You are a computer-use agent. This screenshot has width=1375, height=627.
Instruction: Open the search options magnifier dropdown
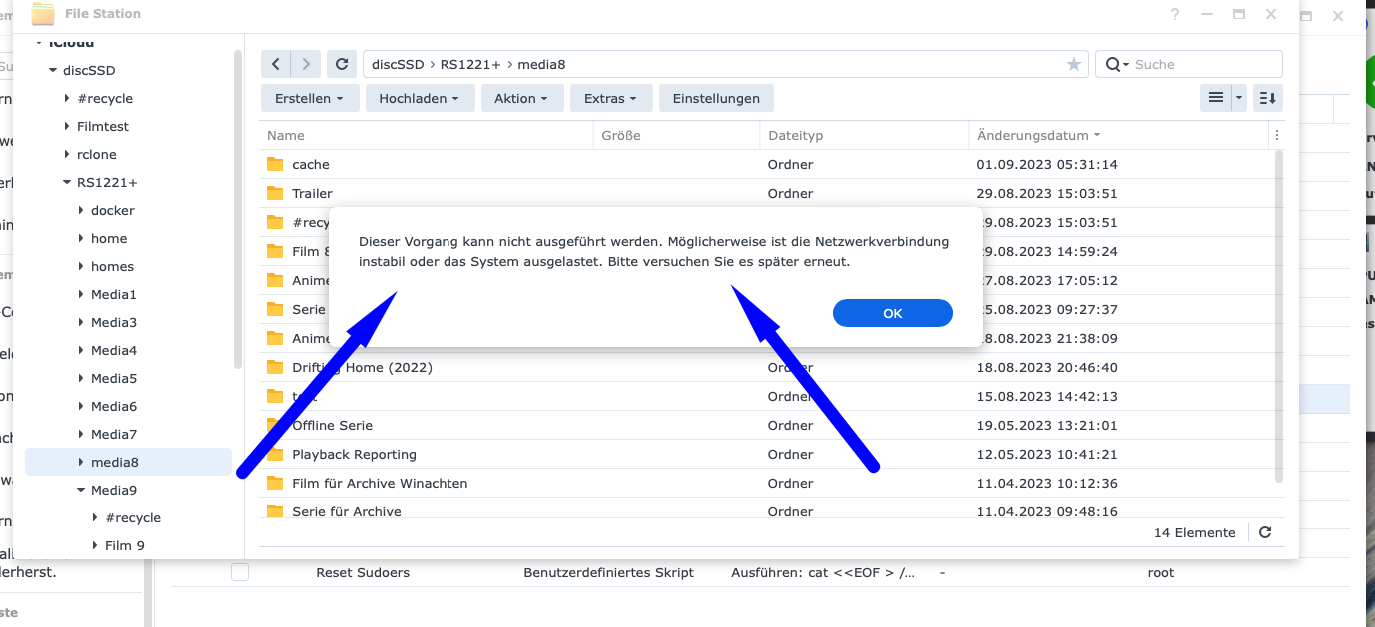pyautogui.click(x=1117, y=64)
